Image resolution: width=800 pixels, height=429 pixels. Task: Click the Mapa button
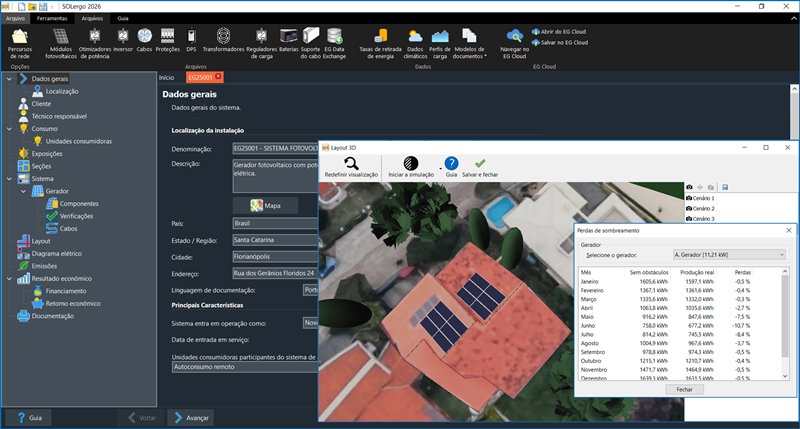265,205
